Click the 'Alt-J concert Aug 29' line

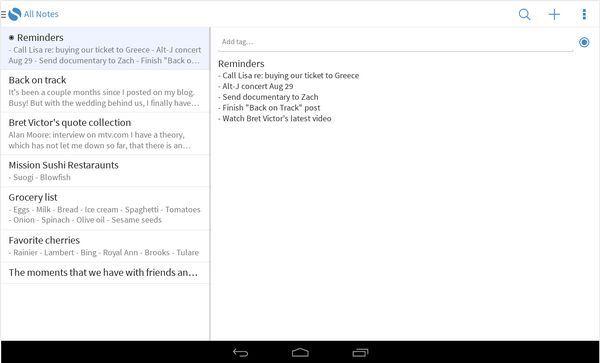click(256, 86)
